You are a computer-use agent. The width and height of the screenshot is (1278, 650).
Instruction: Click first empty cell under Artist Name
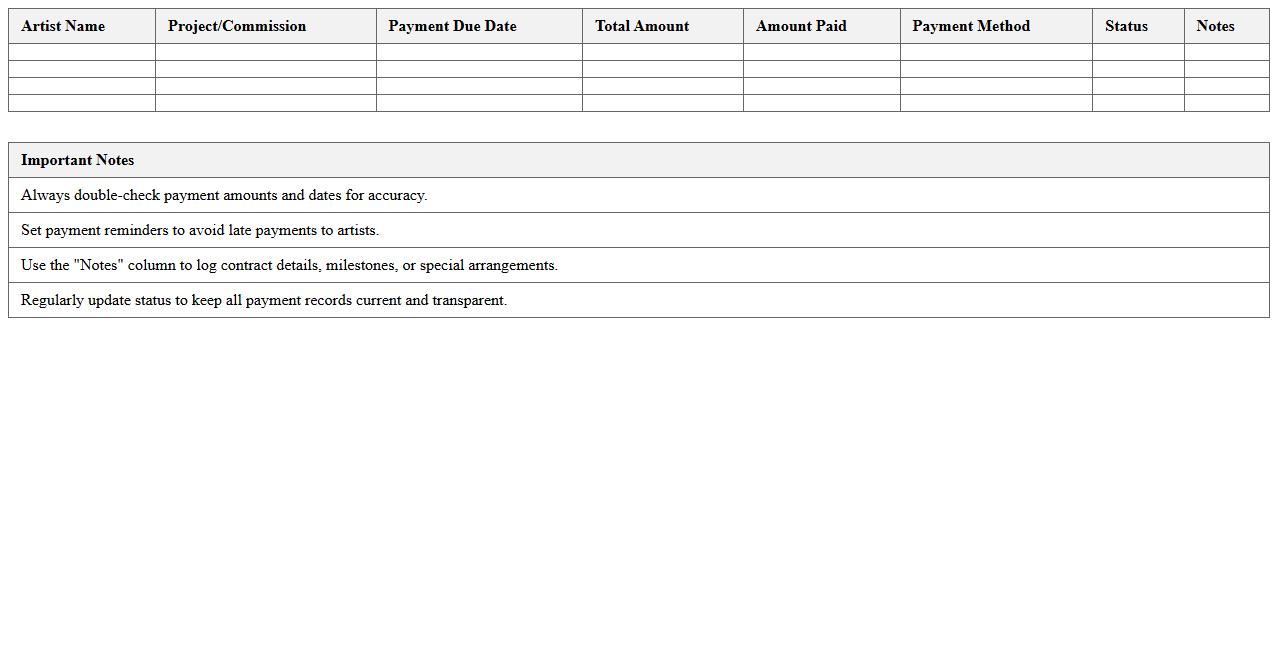pyautogui.click(x=82, y=52)
